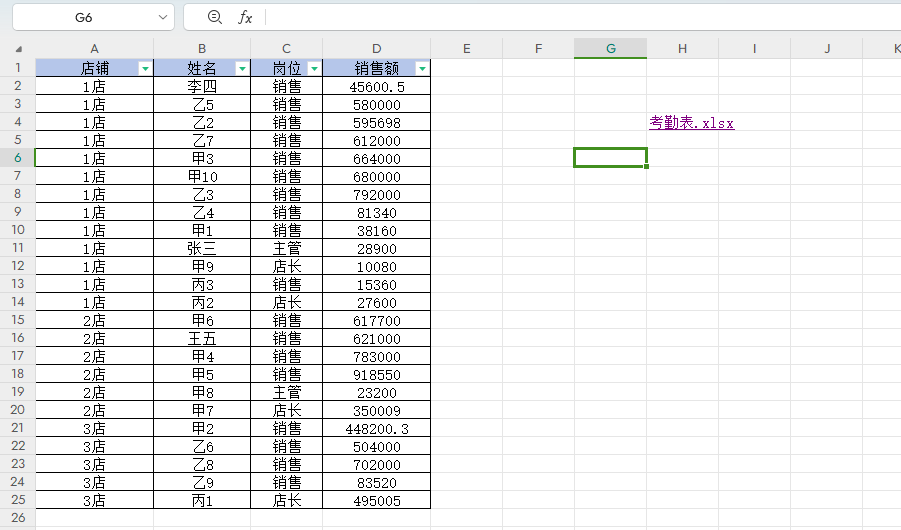Select the cell with 792000
This screenshot has width=901, height=530.
(376, 194)
